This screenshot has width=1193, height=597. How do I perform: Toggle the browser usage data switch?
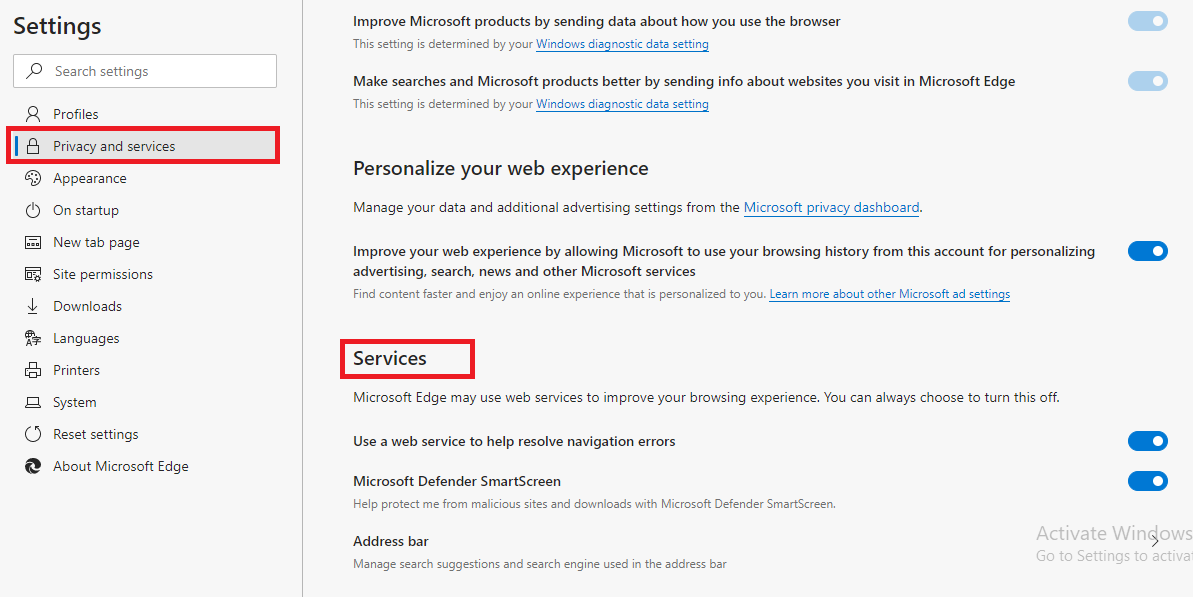(1147, 21)
